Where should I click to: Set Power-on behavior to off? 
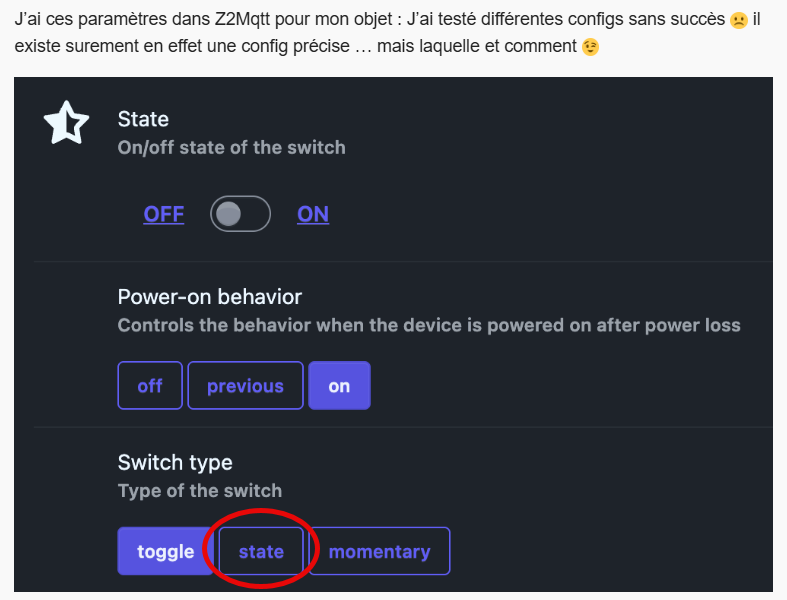click(150, 386)
